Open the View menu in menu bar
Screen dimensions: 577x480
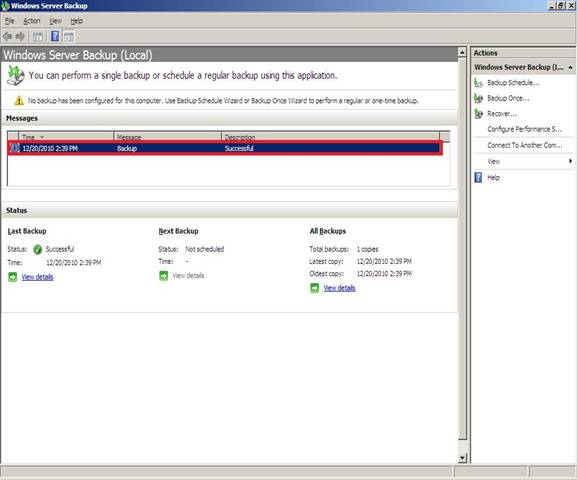pos(56,21)
